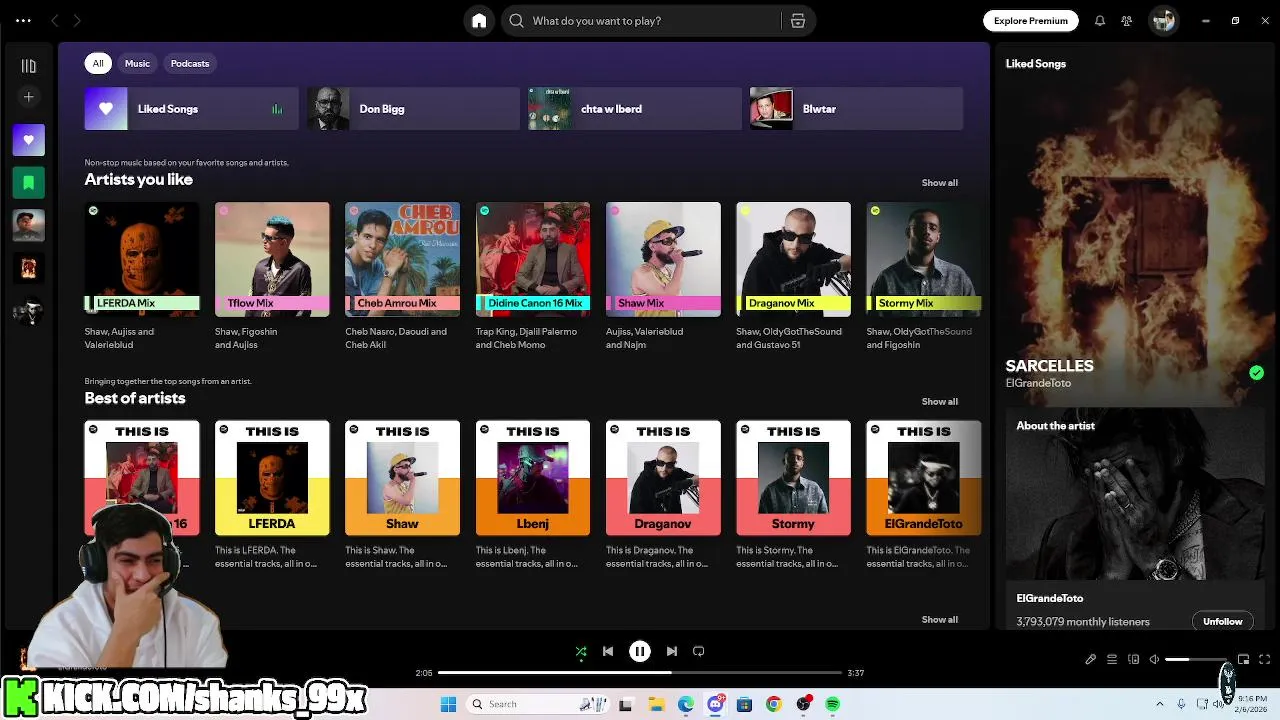Enter full screen mode icon
The height and width of the screenshot is (720, 1280).
click(1265, 660)
